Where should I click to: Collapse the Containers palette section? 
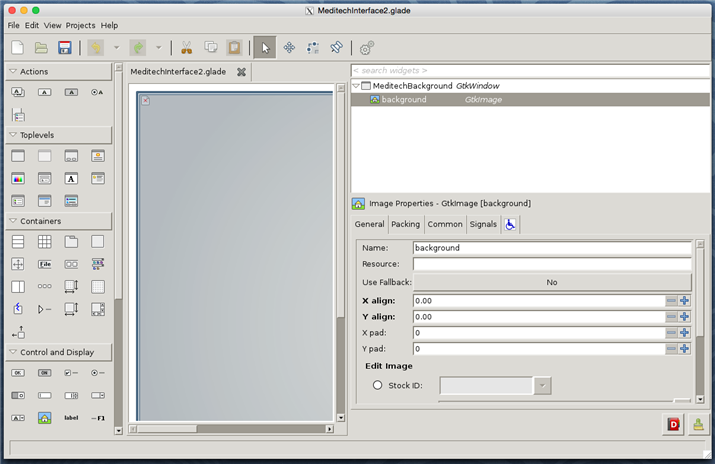click(12, 221)
